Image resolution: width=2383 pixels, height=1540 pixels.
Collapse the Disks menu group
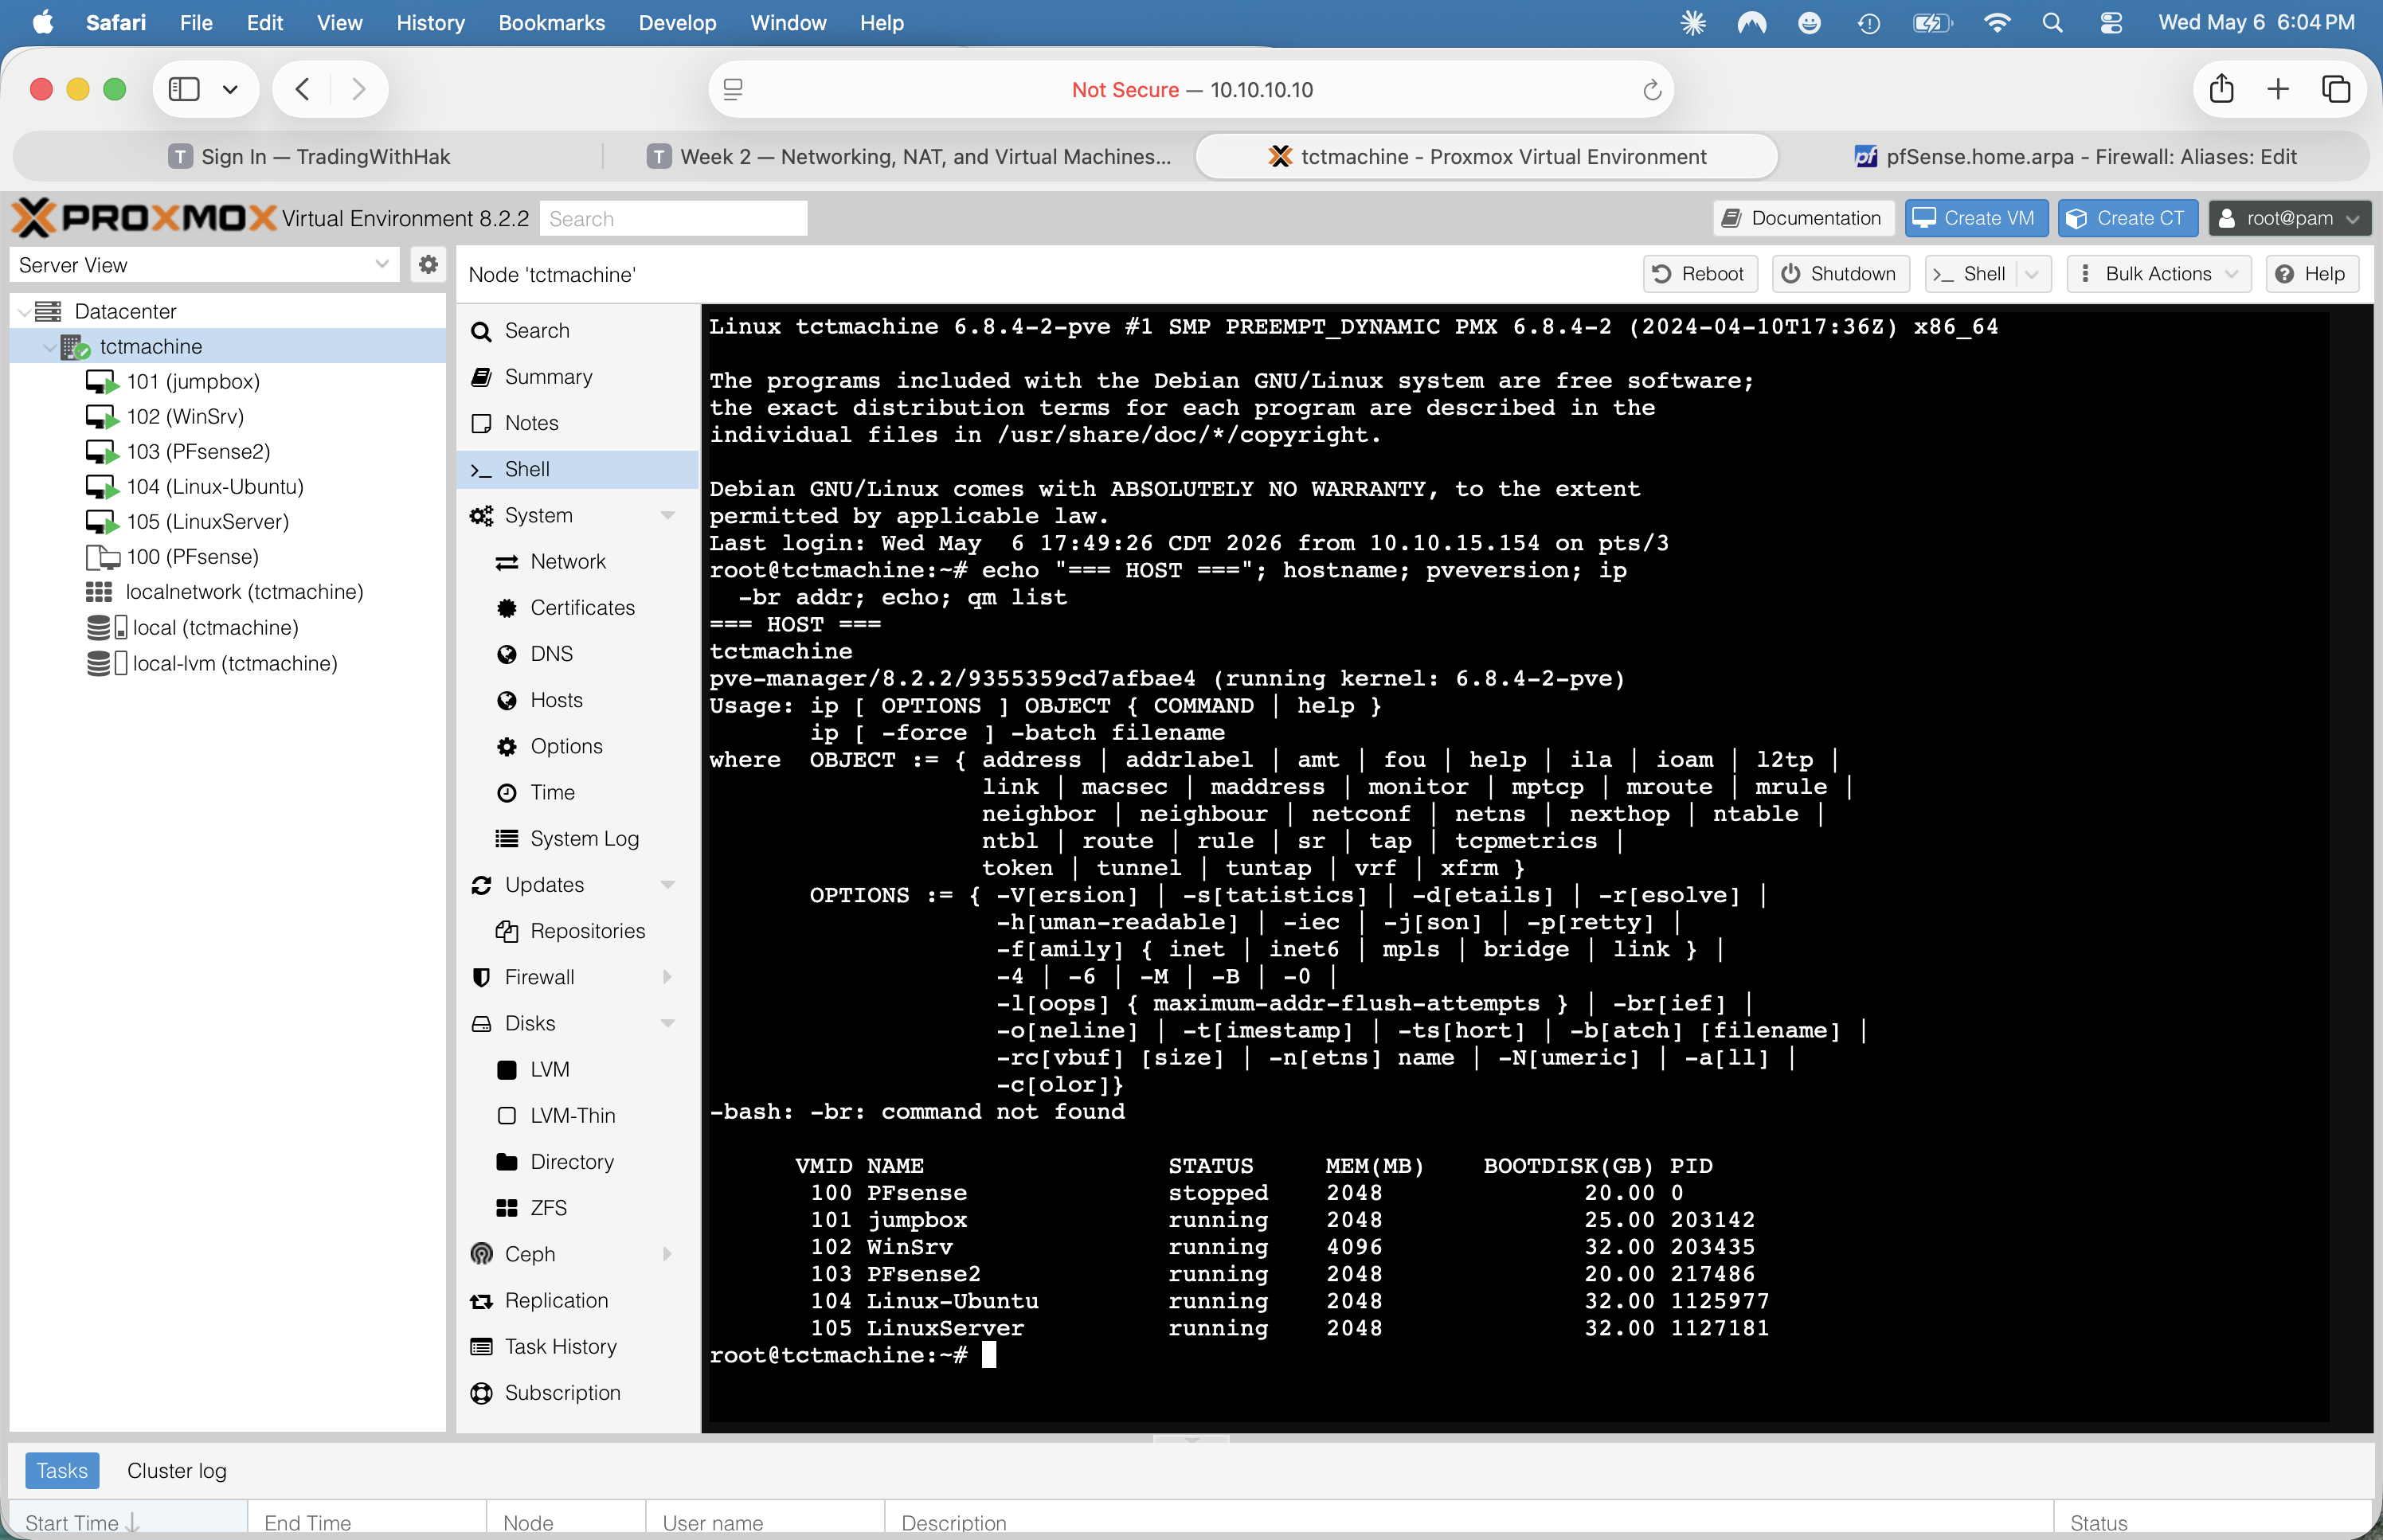668,1023
